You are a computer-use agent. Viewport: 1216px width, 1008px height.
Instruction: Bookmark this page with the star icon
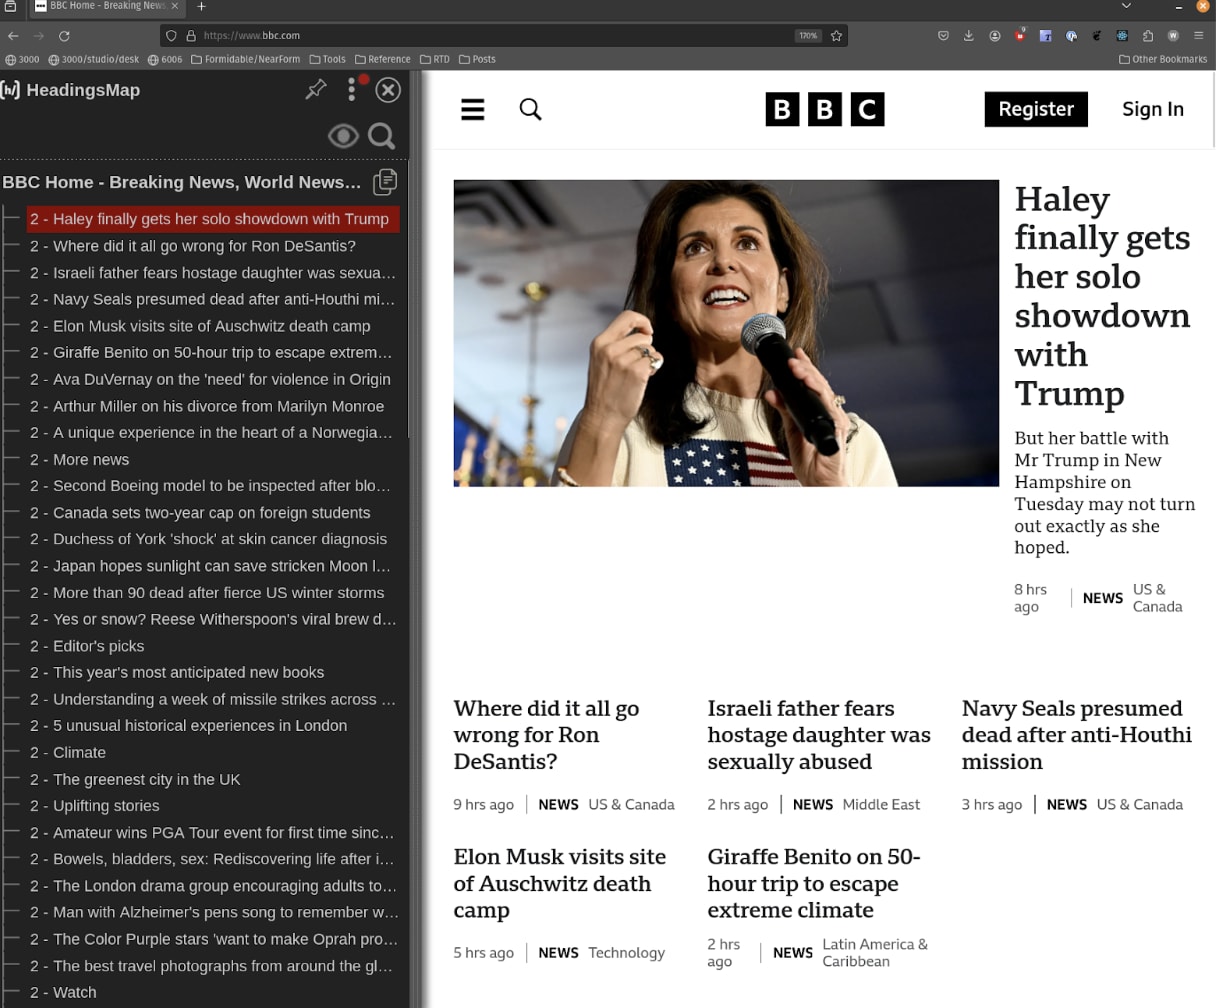tap(837, 35)
